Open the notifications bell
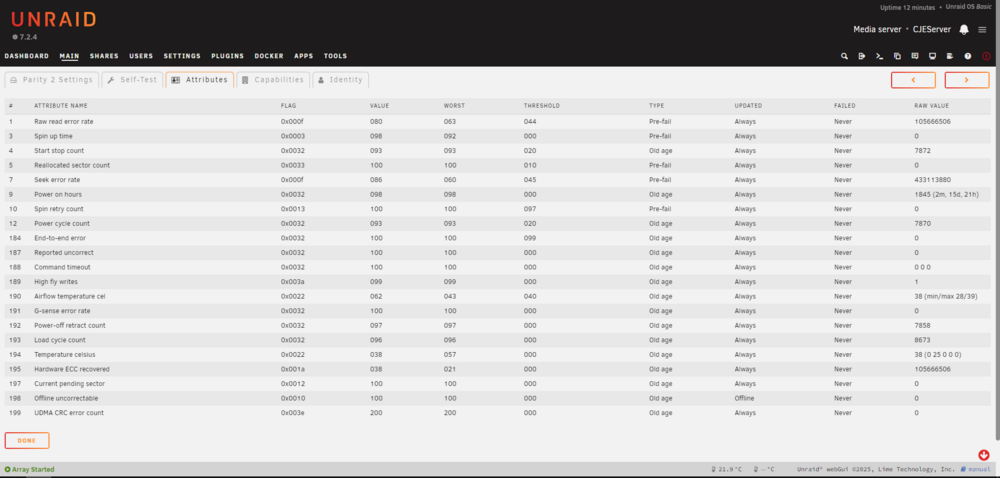The image size is (1000, 478). [x=964, y=29]
